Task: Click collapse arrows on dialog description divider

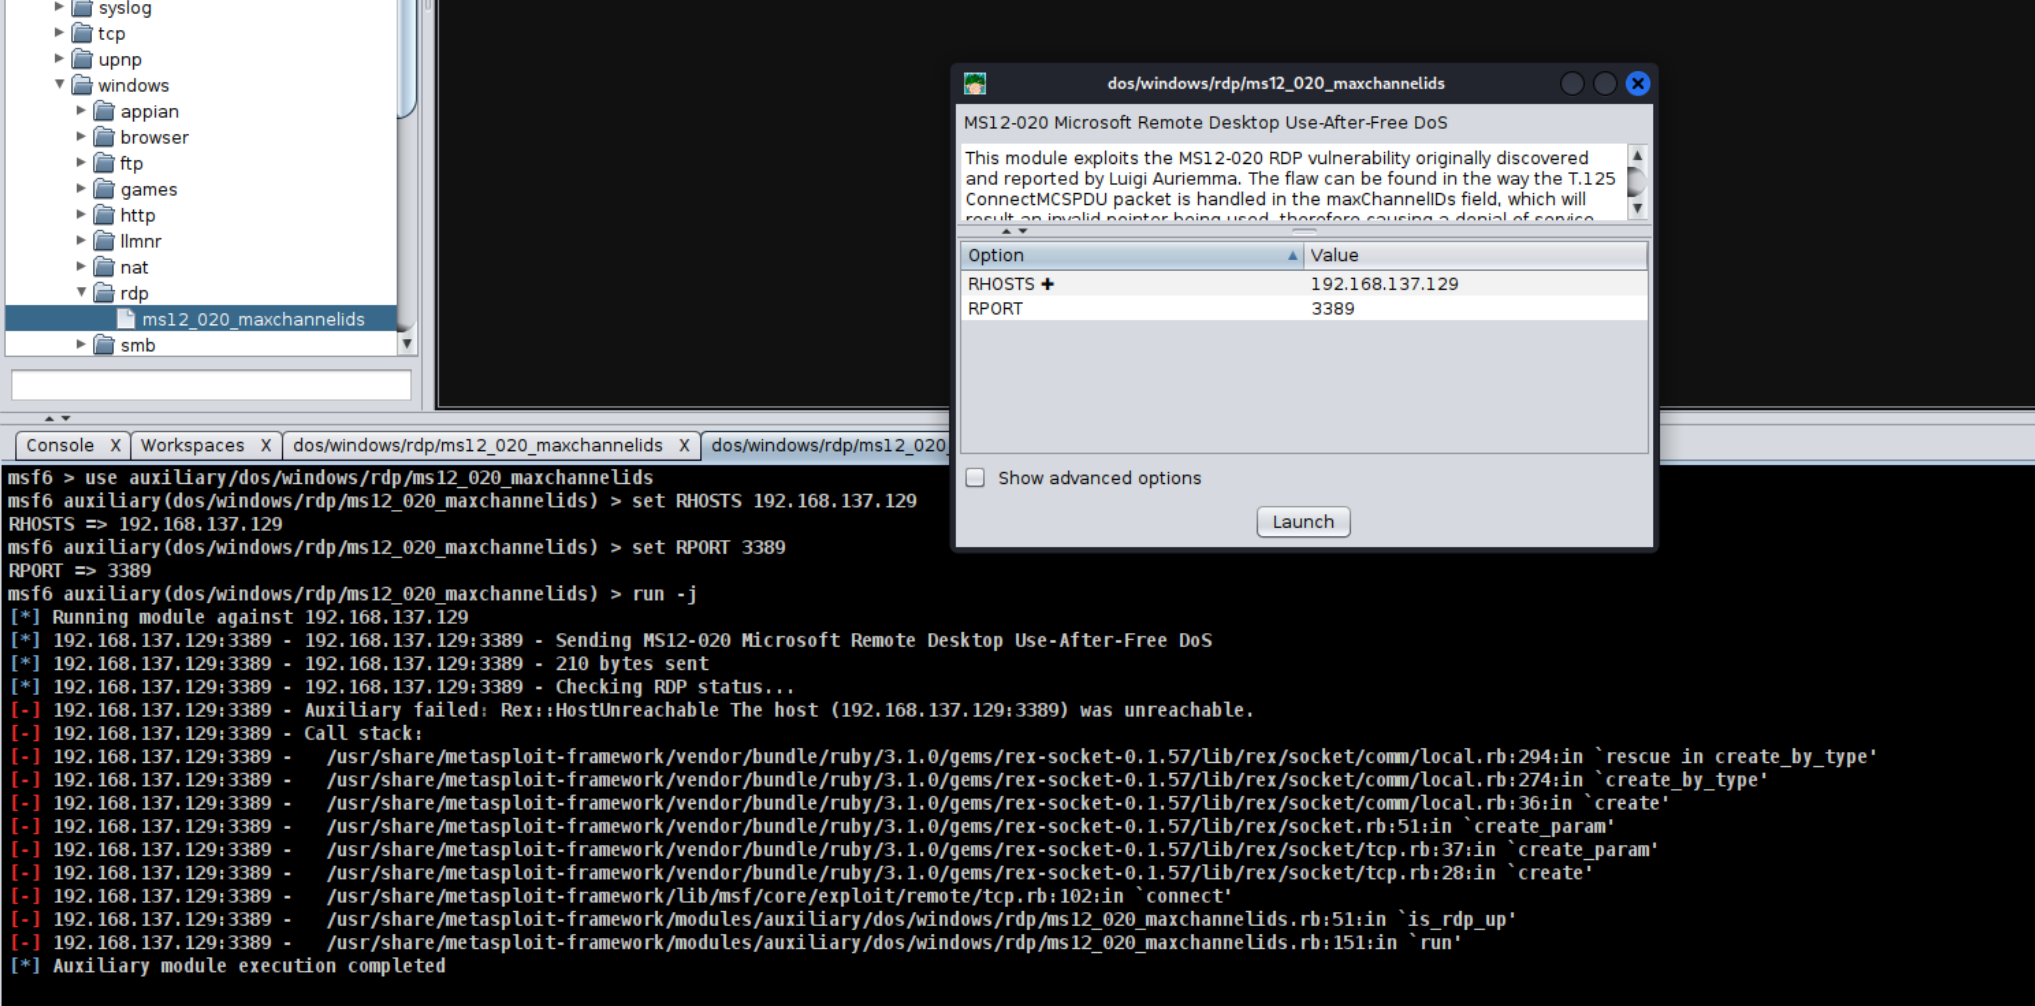Action: [x=1014, y=231]
